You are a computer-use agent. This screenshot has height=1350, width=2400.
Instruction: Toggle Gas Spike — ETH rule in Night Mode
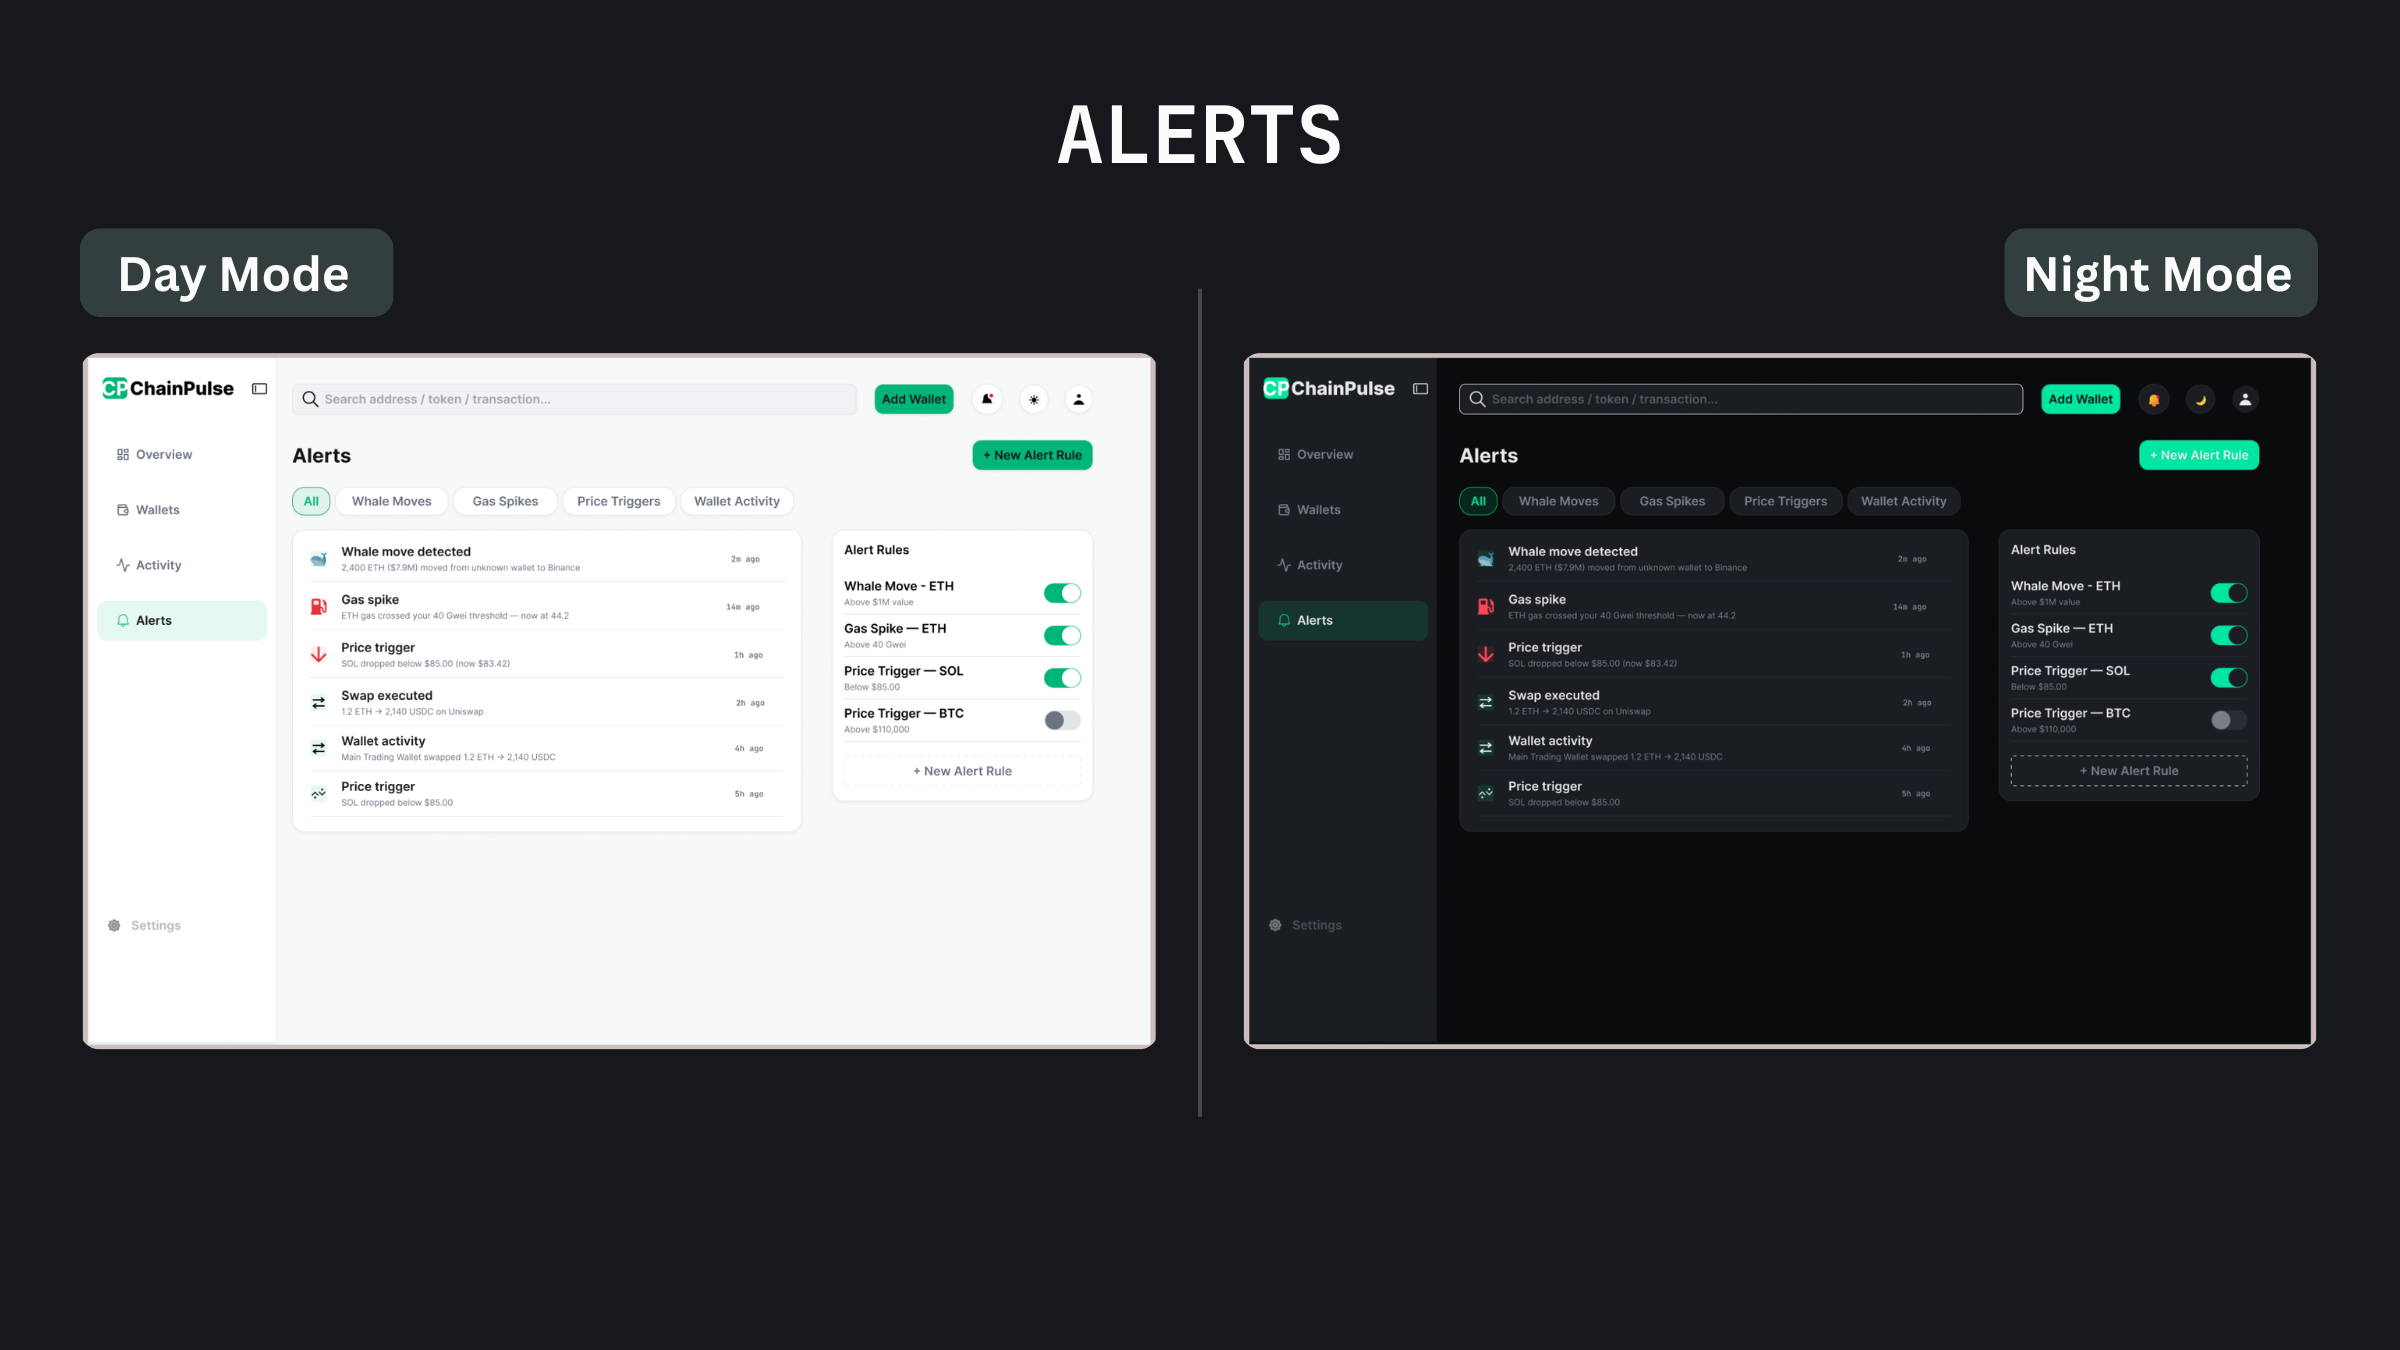pyautogui.click(x=2229, y=635)
